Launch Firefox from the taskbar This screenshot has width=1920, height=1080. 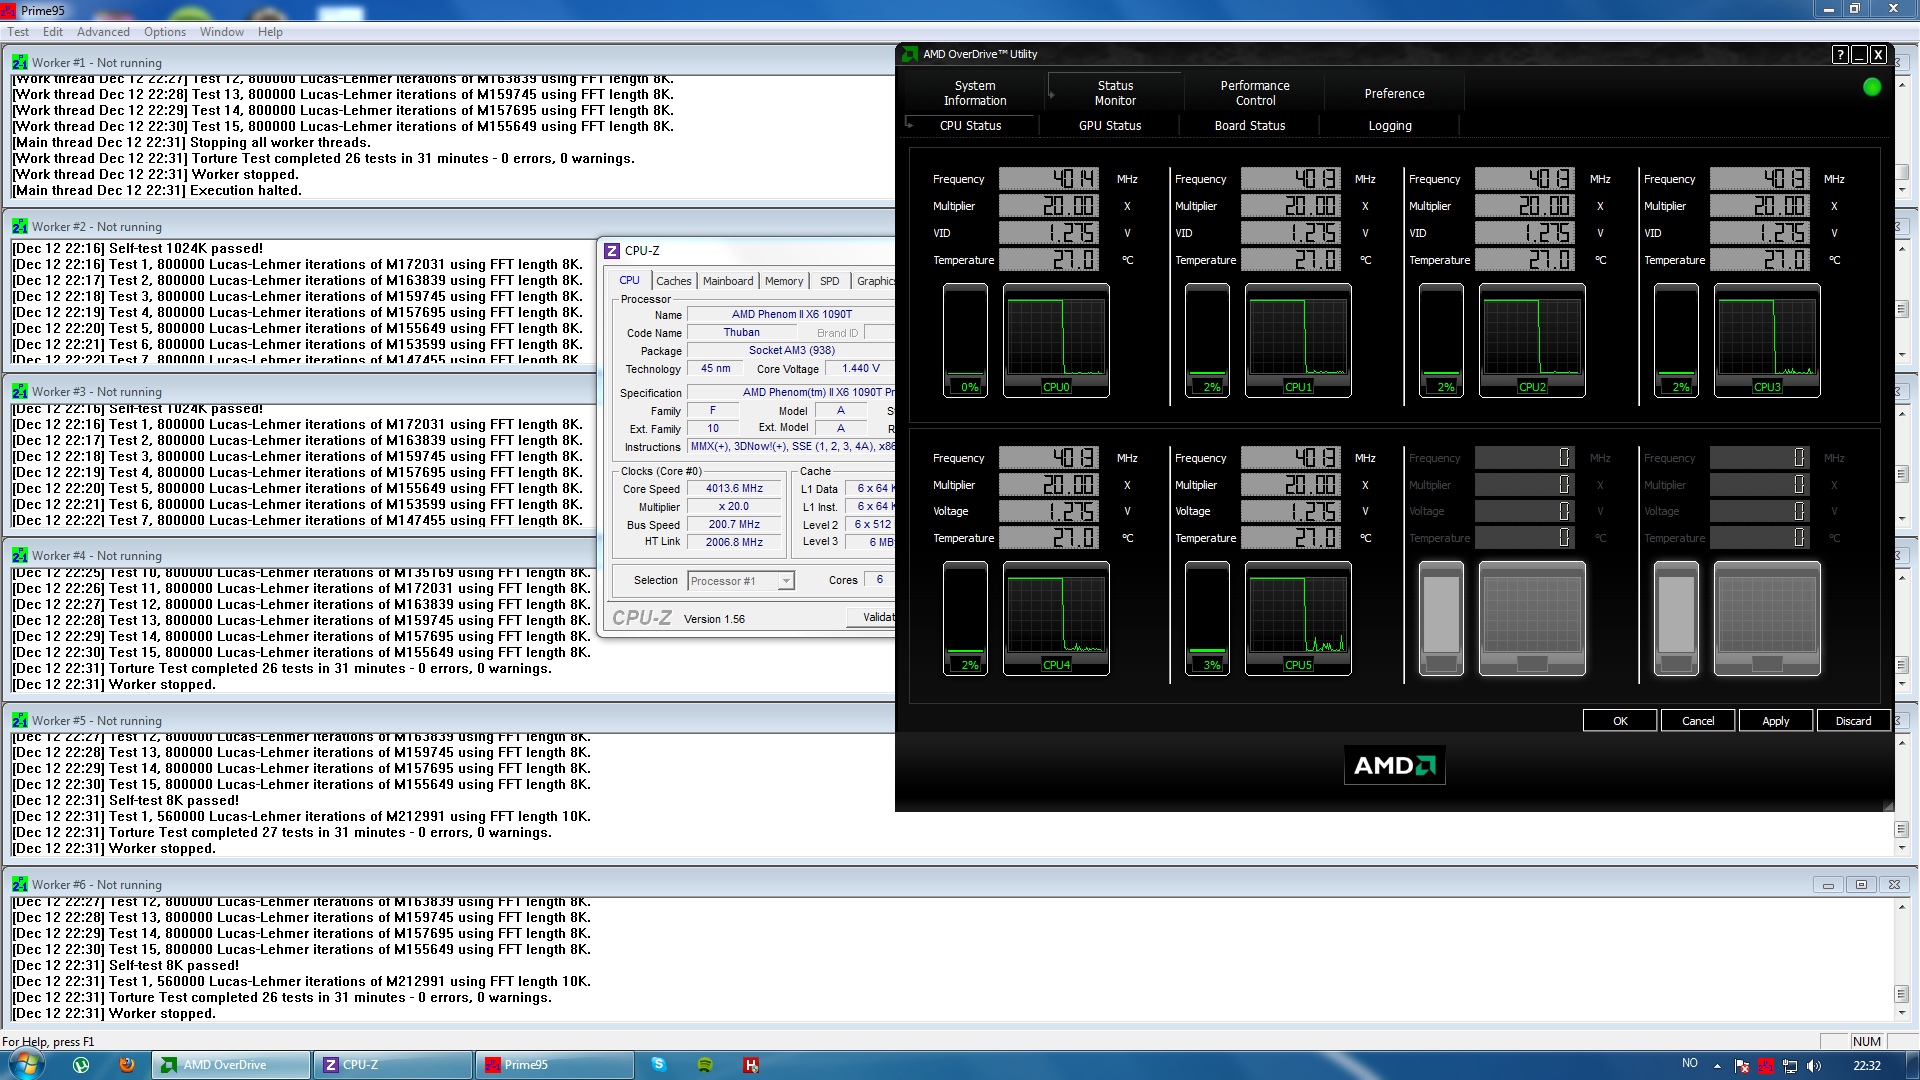(127, 1065)
